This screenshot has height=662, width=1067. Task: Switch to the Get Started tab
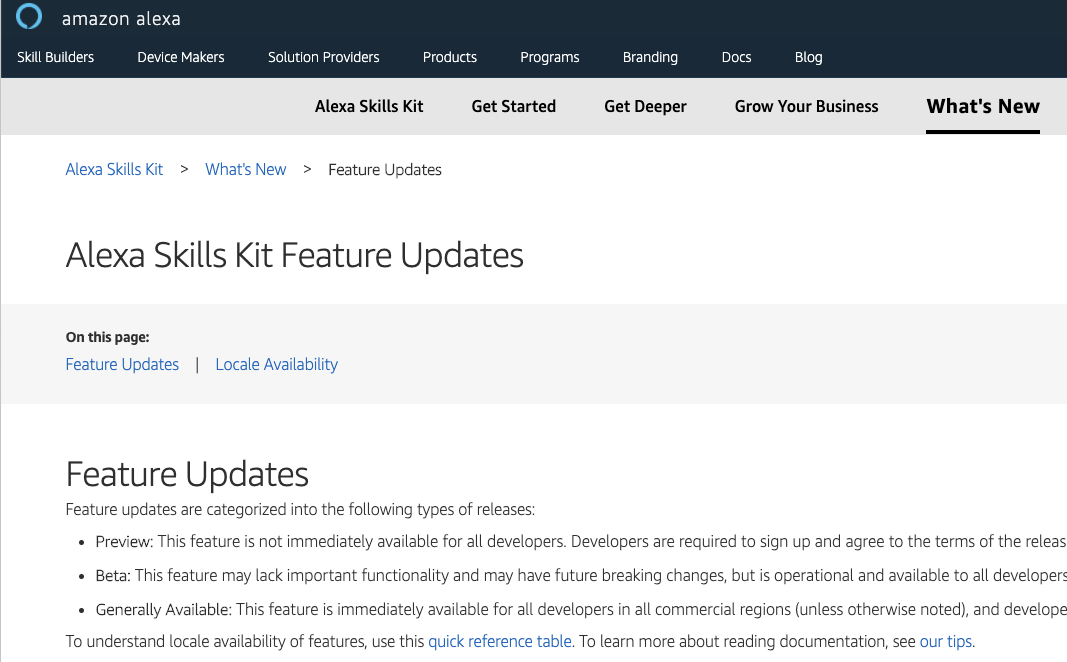pyautogui.click(x=514, y=106)
